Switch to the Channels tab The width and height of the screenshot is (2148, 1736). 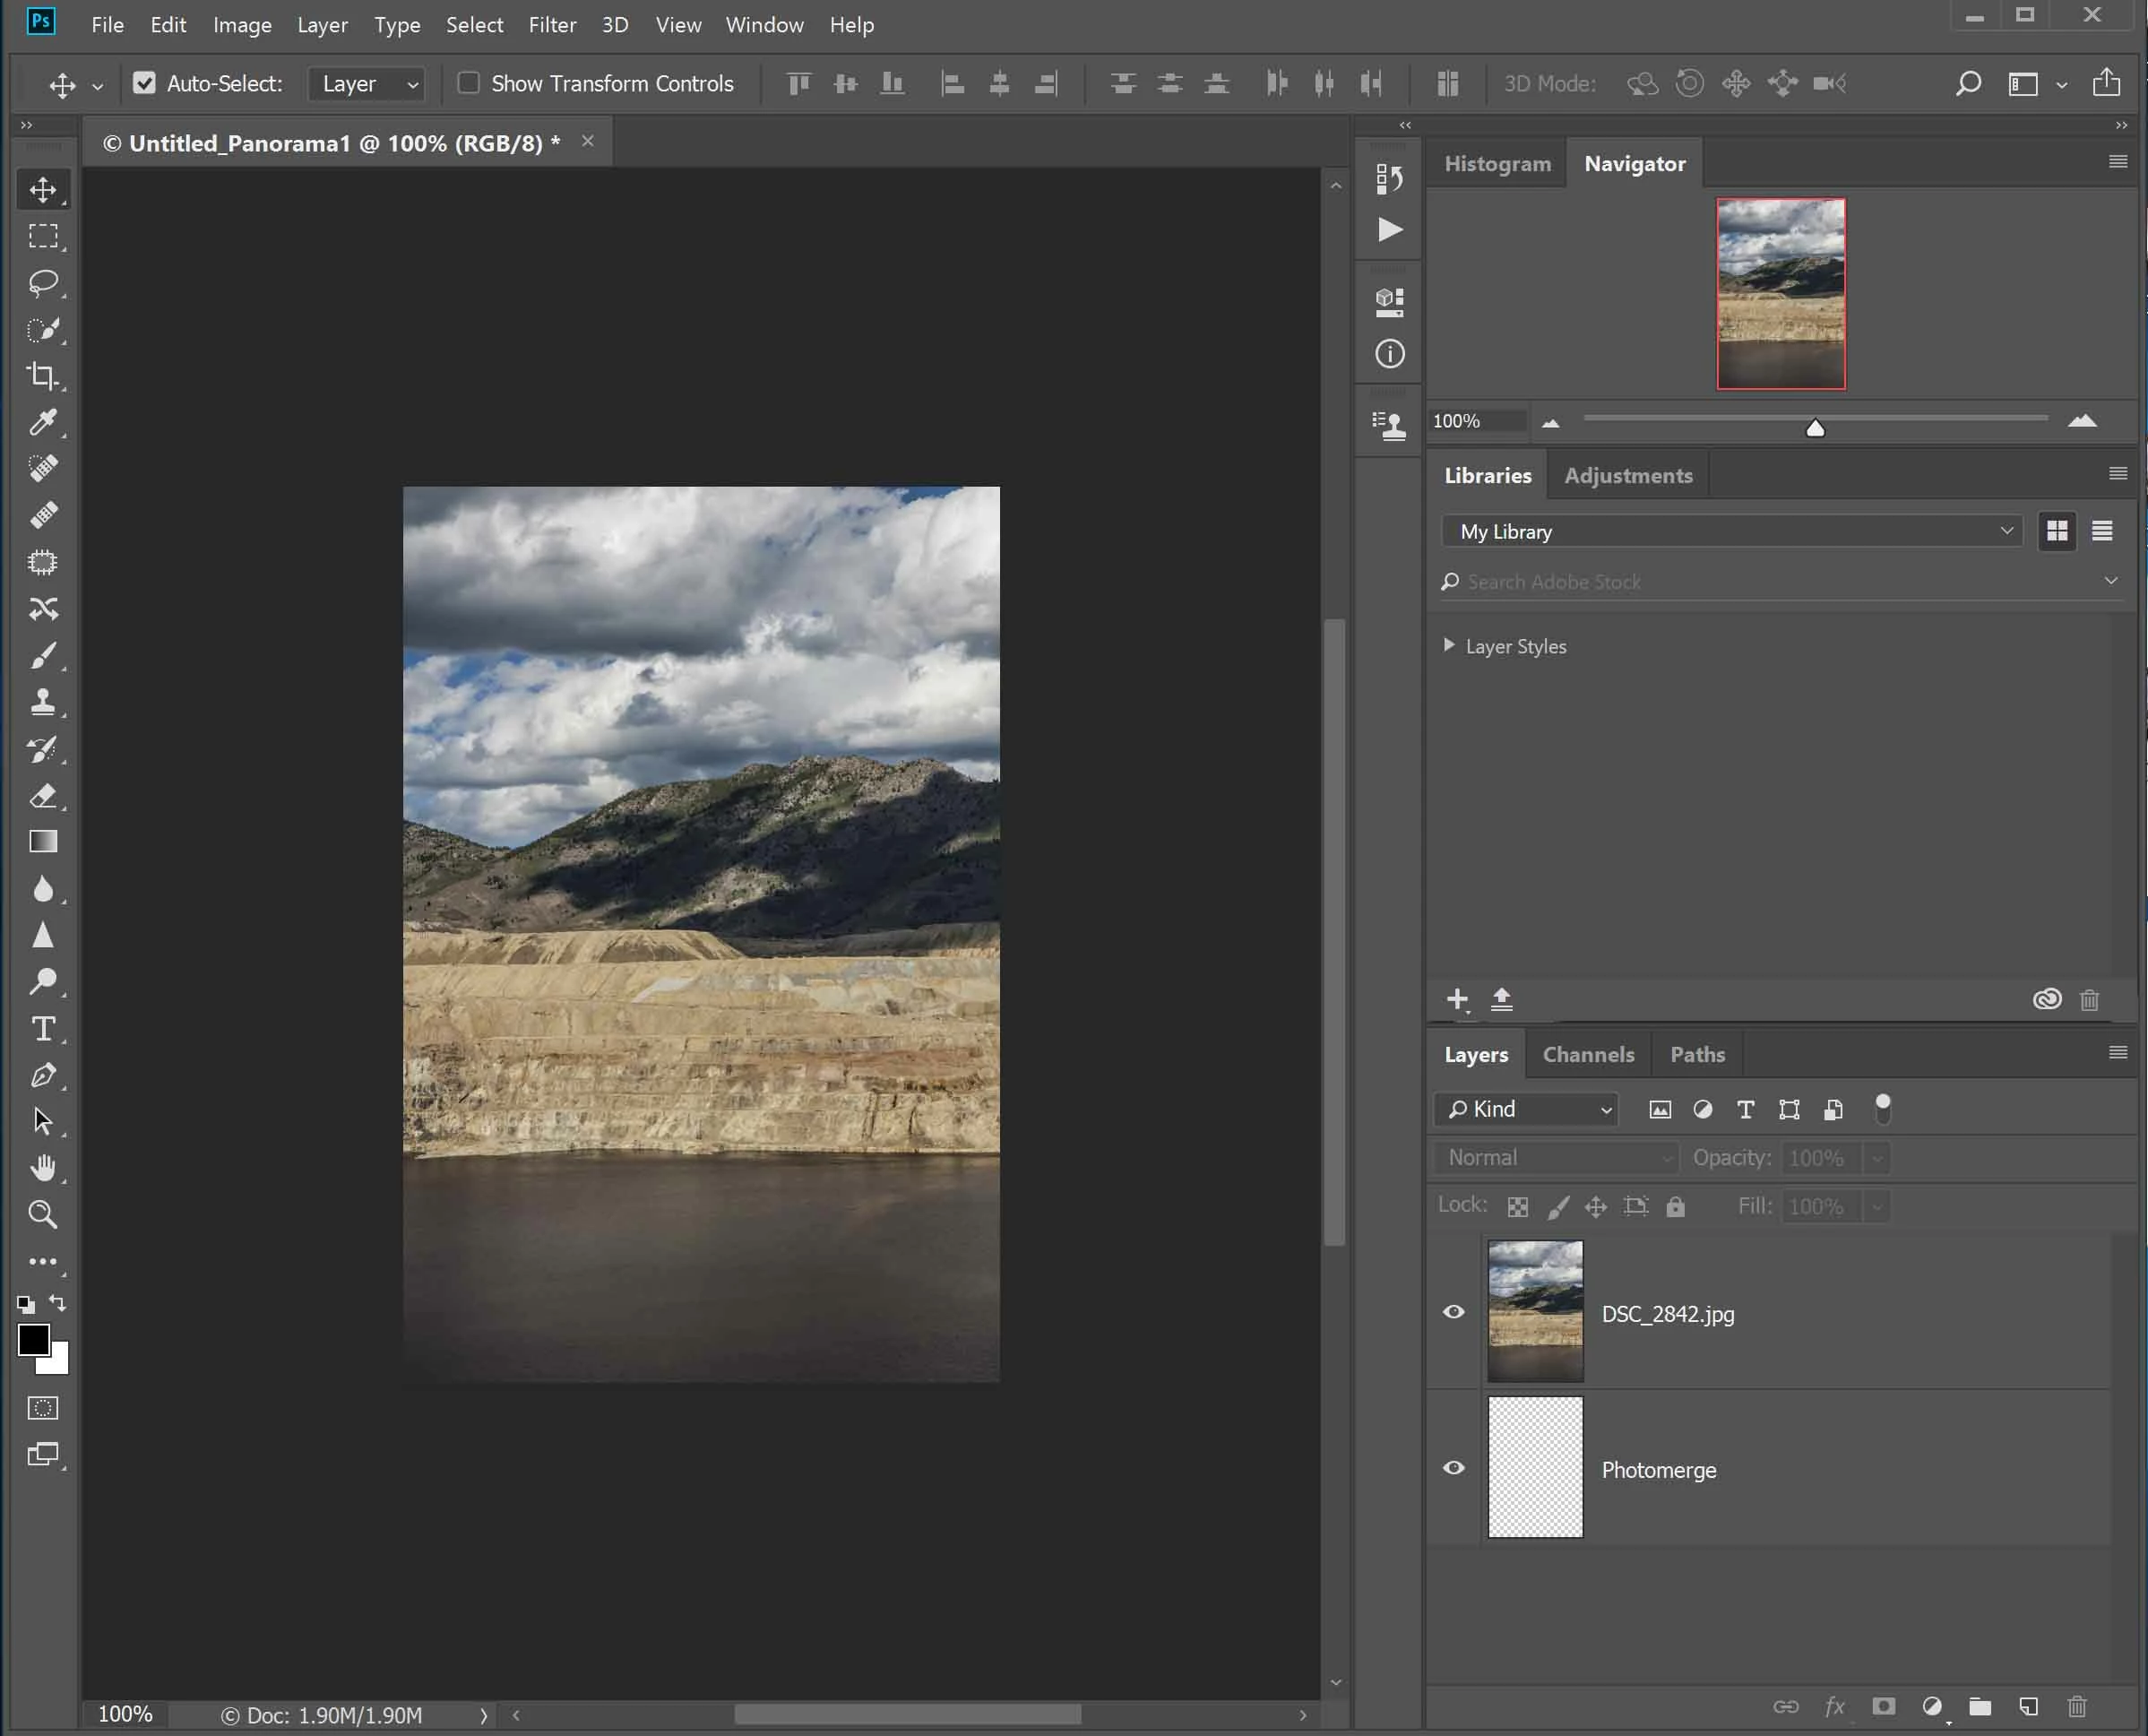(x=1588, y=1054)
